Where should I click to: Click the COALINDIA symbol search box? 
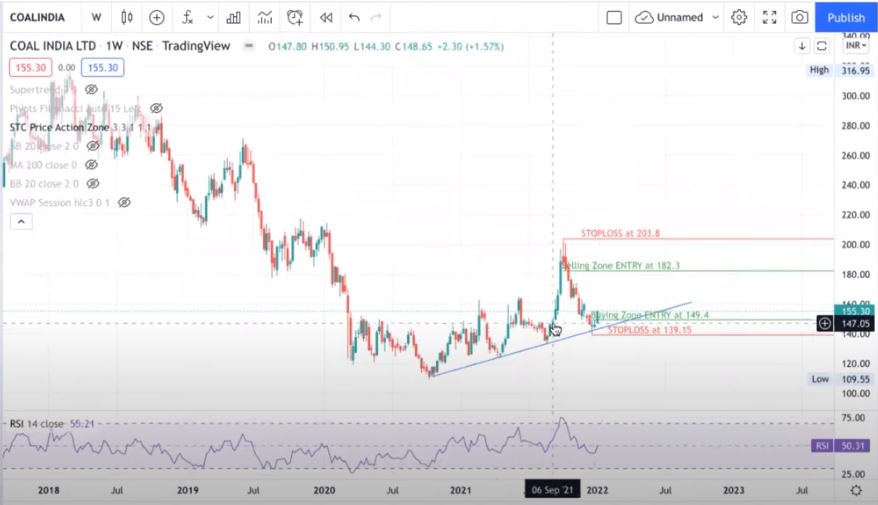click(40, 17)
